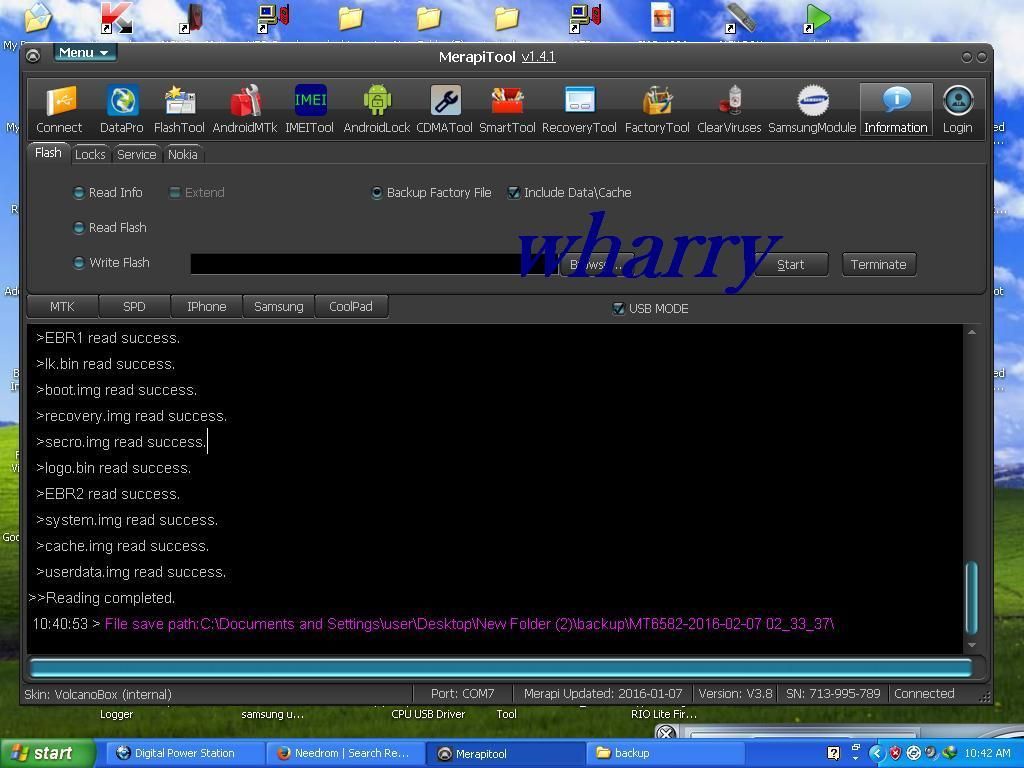1024x768 pixels.
Task: Click the 'system.img read success.' log line
Action: point(127,520)
